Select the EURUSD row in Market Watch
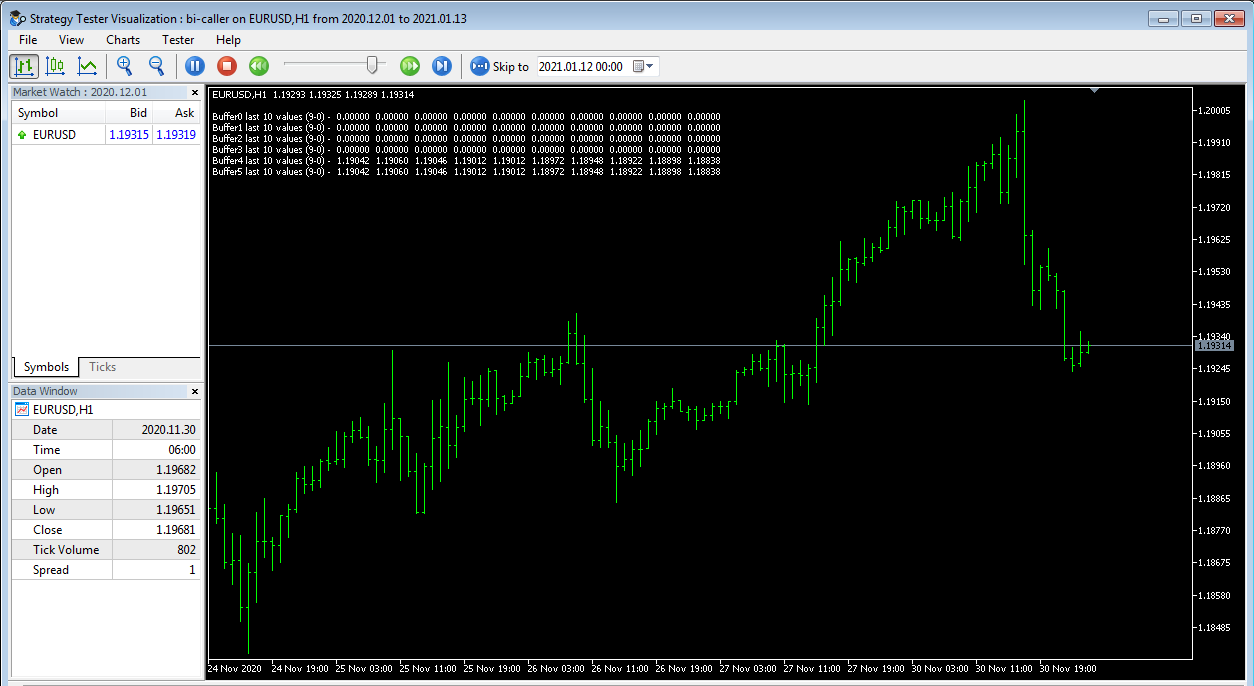 pos(106,134)
